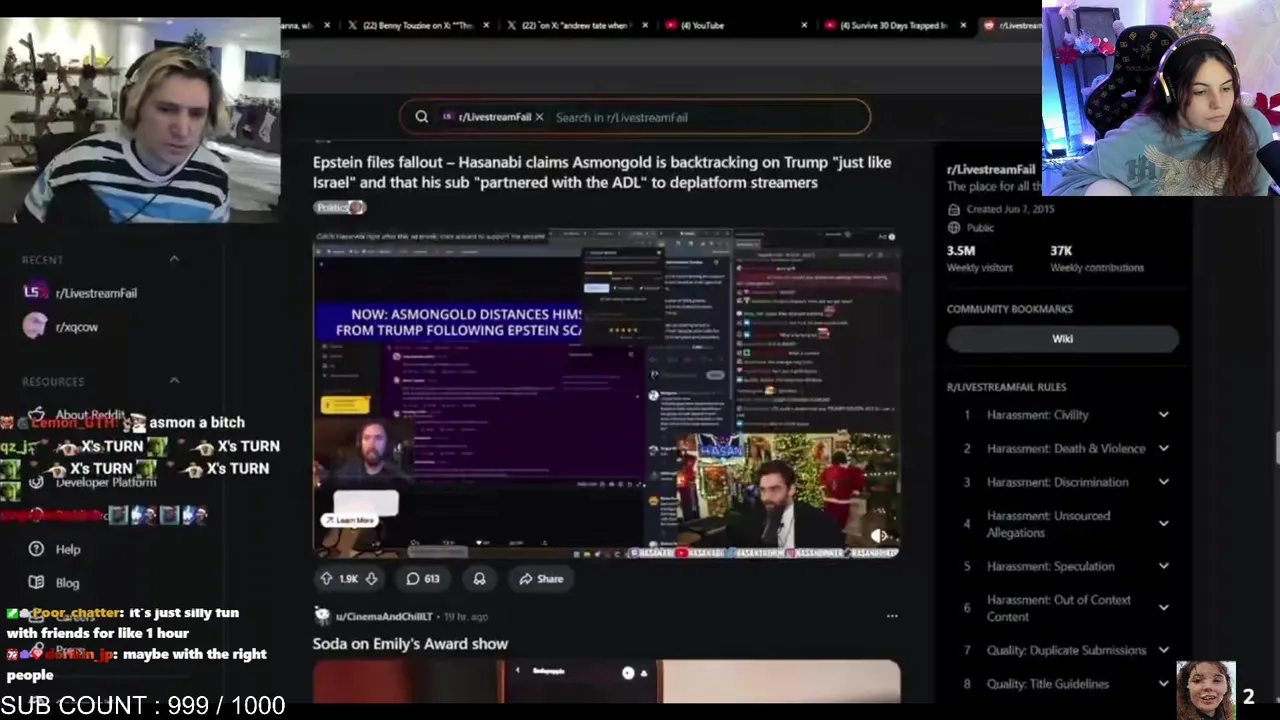Upvote the Epstein files fallout post
The image size is (1280, 720).
pyautogui.click(x=326, y=579)
